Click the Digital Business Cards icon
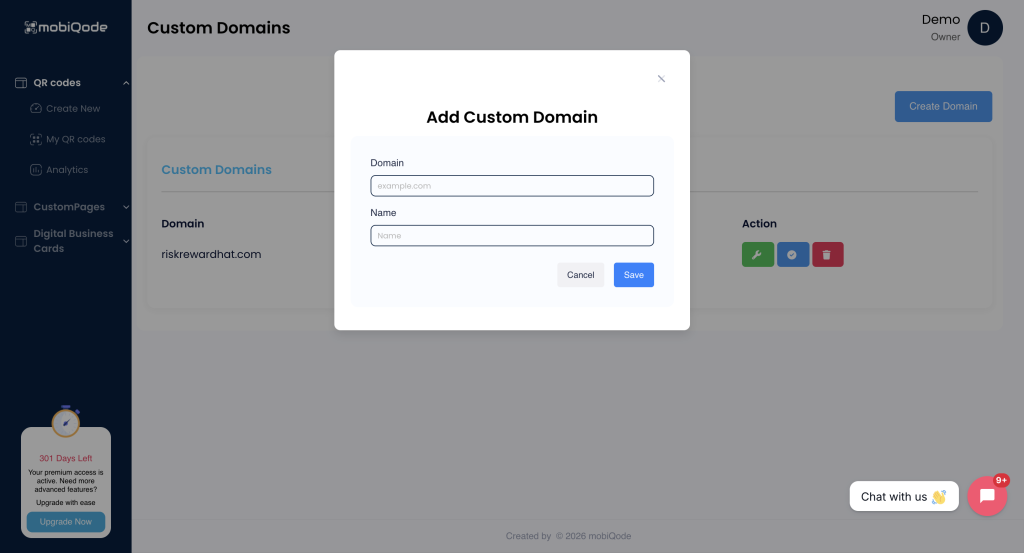Image resolution: width=1024 pixels, height=553 pixels. point(21,241)
